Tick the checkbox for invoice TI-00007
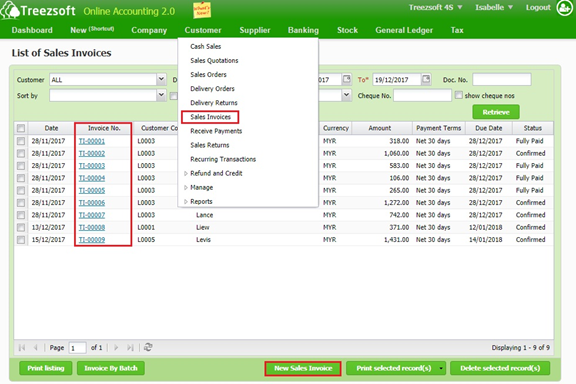The height and width of the screenshot is (384, 576). coord(21,215)
